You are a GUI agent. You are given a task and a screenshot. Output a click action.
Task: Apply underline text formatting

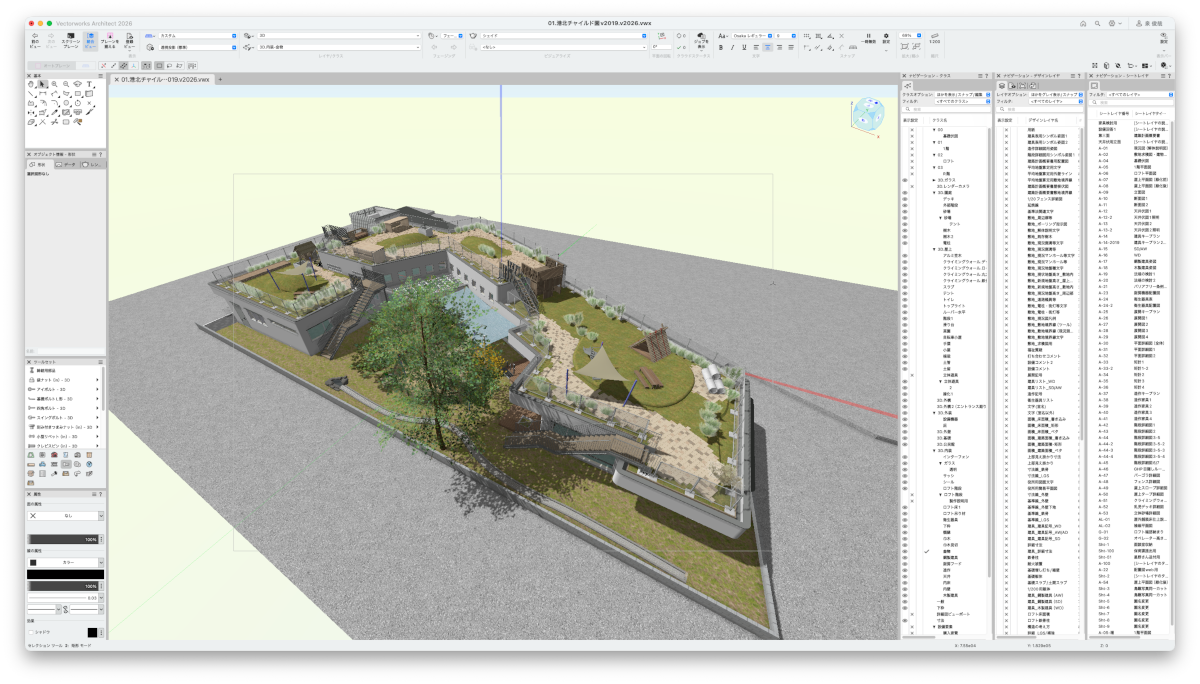click(744, 47)
